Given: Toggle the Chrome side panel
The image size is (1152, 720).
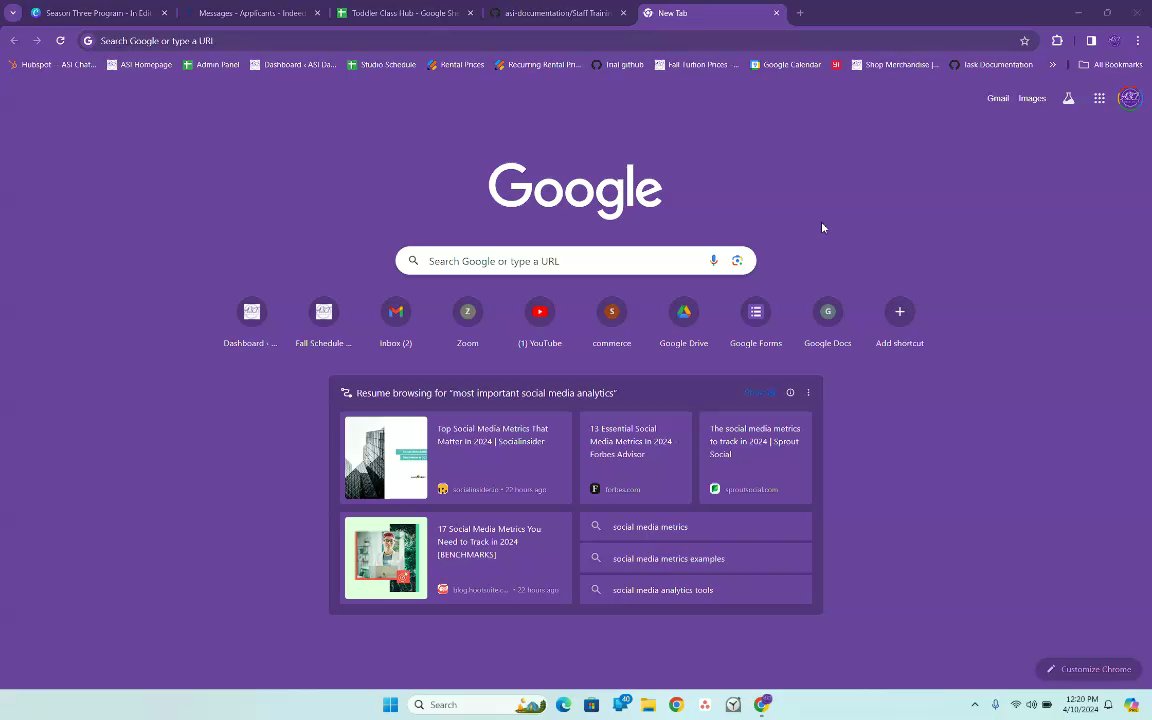Looking at the screenshot, I should [1091, 41].
